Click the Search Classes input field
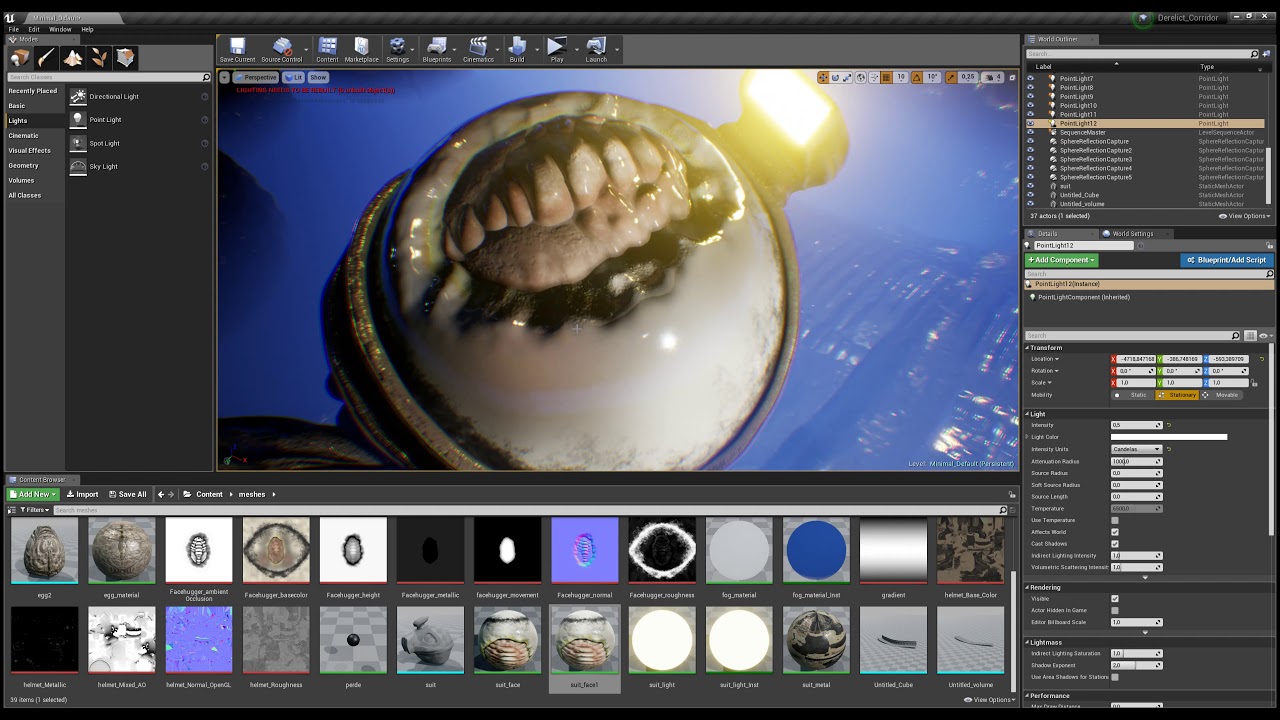This screenshot has width=1280, height=720. click(109, 77)
